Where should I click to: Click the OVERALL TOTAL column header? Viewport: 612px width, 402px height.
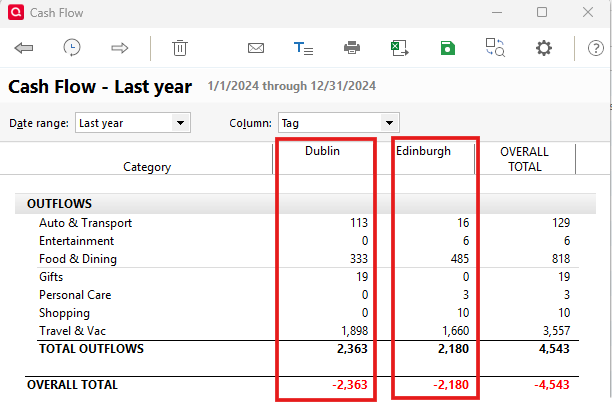525,159
